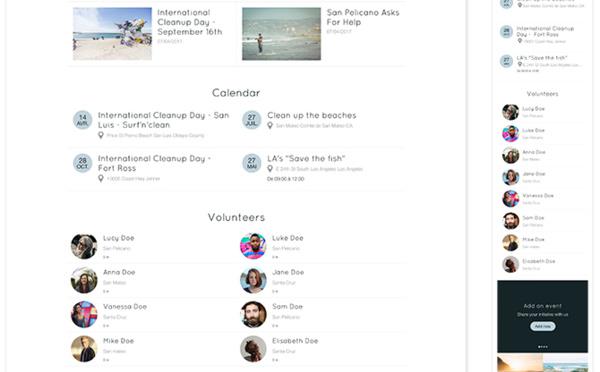Open the San Pelicano Asks For Help article
This screenshot has width=600, height=372.
click(363, 17)
